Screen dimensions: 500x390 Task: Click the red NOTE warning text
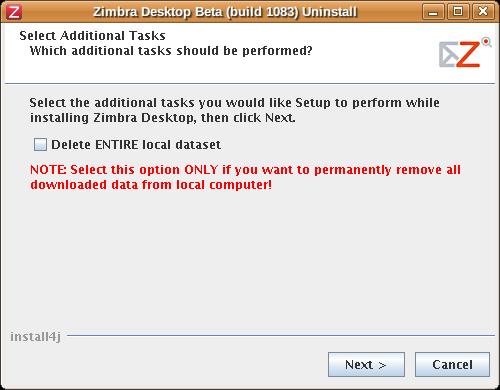coord(245,177)
